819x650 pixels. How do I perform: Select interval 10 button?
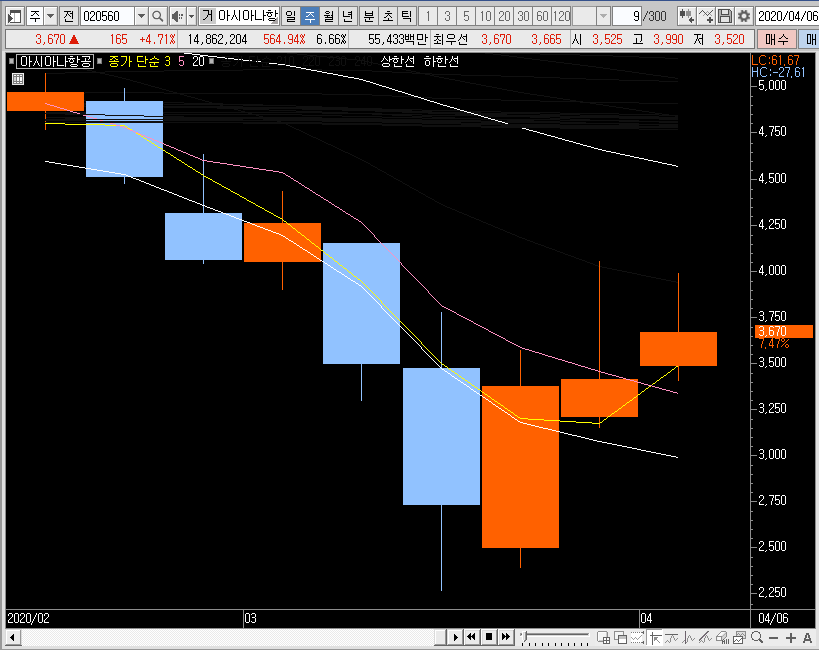tap(485, 17)
